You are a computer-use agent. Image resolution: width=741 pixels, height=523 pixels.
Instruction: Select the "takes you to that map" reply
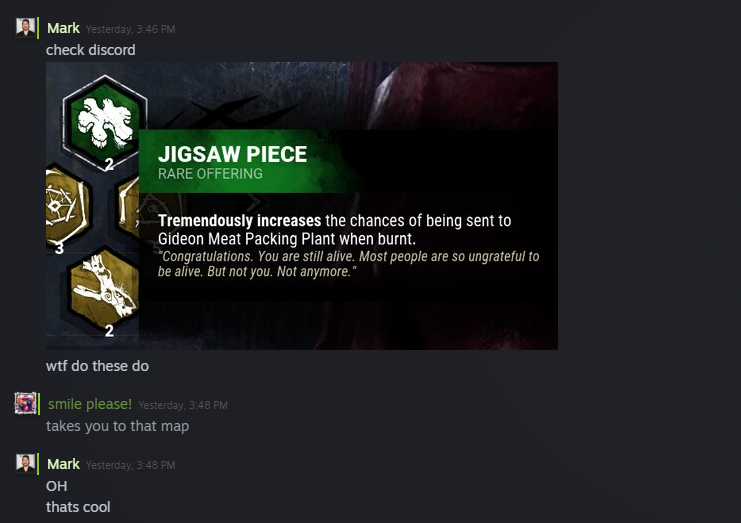coord(118,426)
